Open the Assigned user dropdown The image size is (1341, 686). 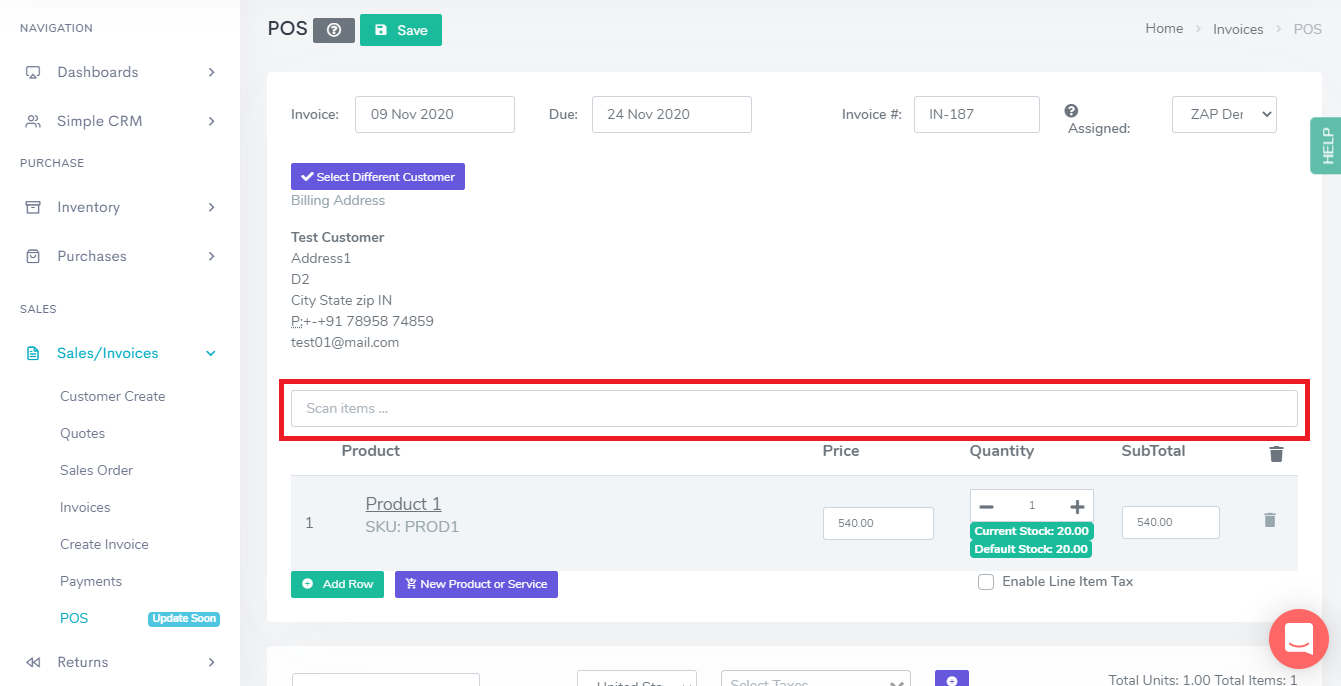coord(1224,114)
